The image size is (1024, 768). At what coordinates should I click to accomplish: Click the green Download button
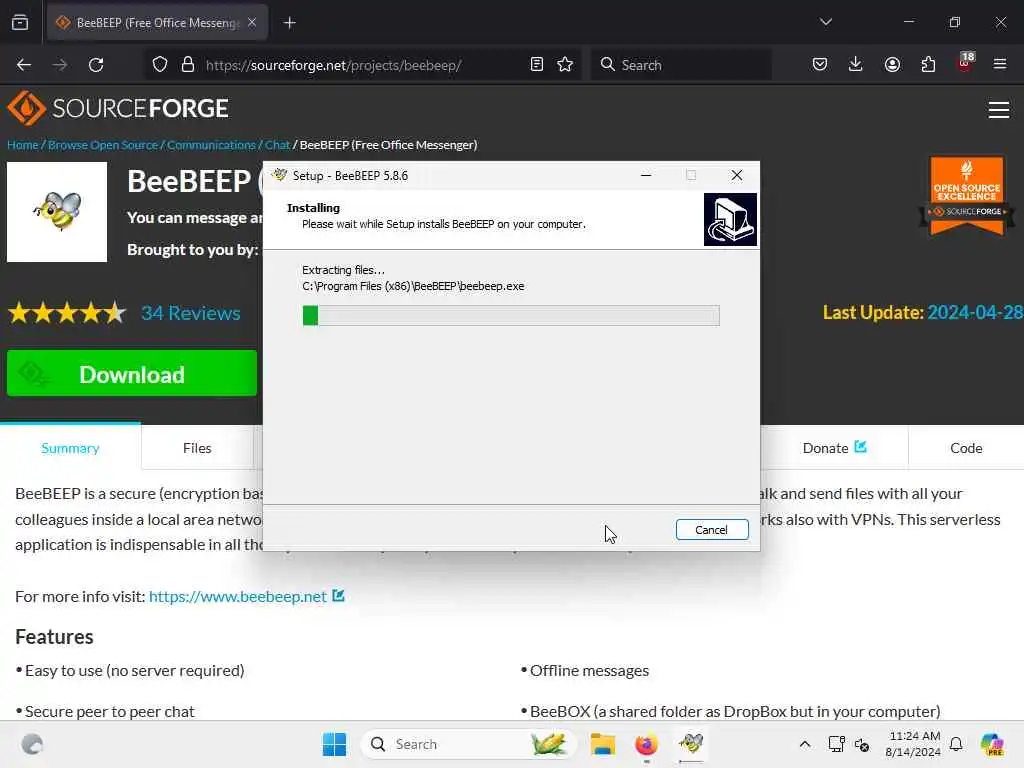pos(132,373)
